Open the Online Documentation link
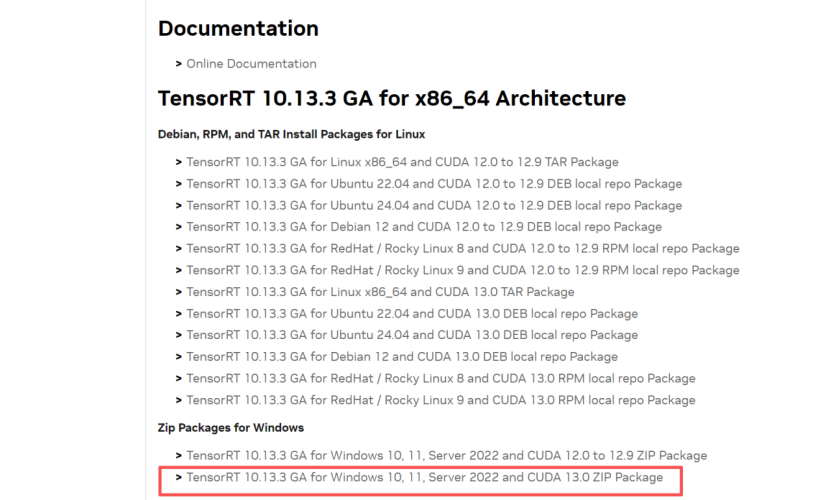Screen dimensions: 831x500 coord(251,64)
